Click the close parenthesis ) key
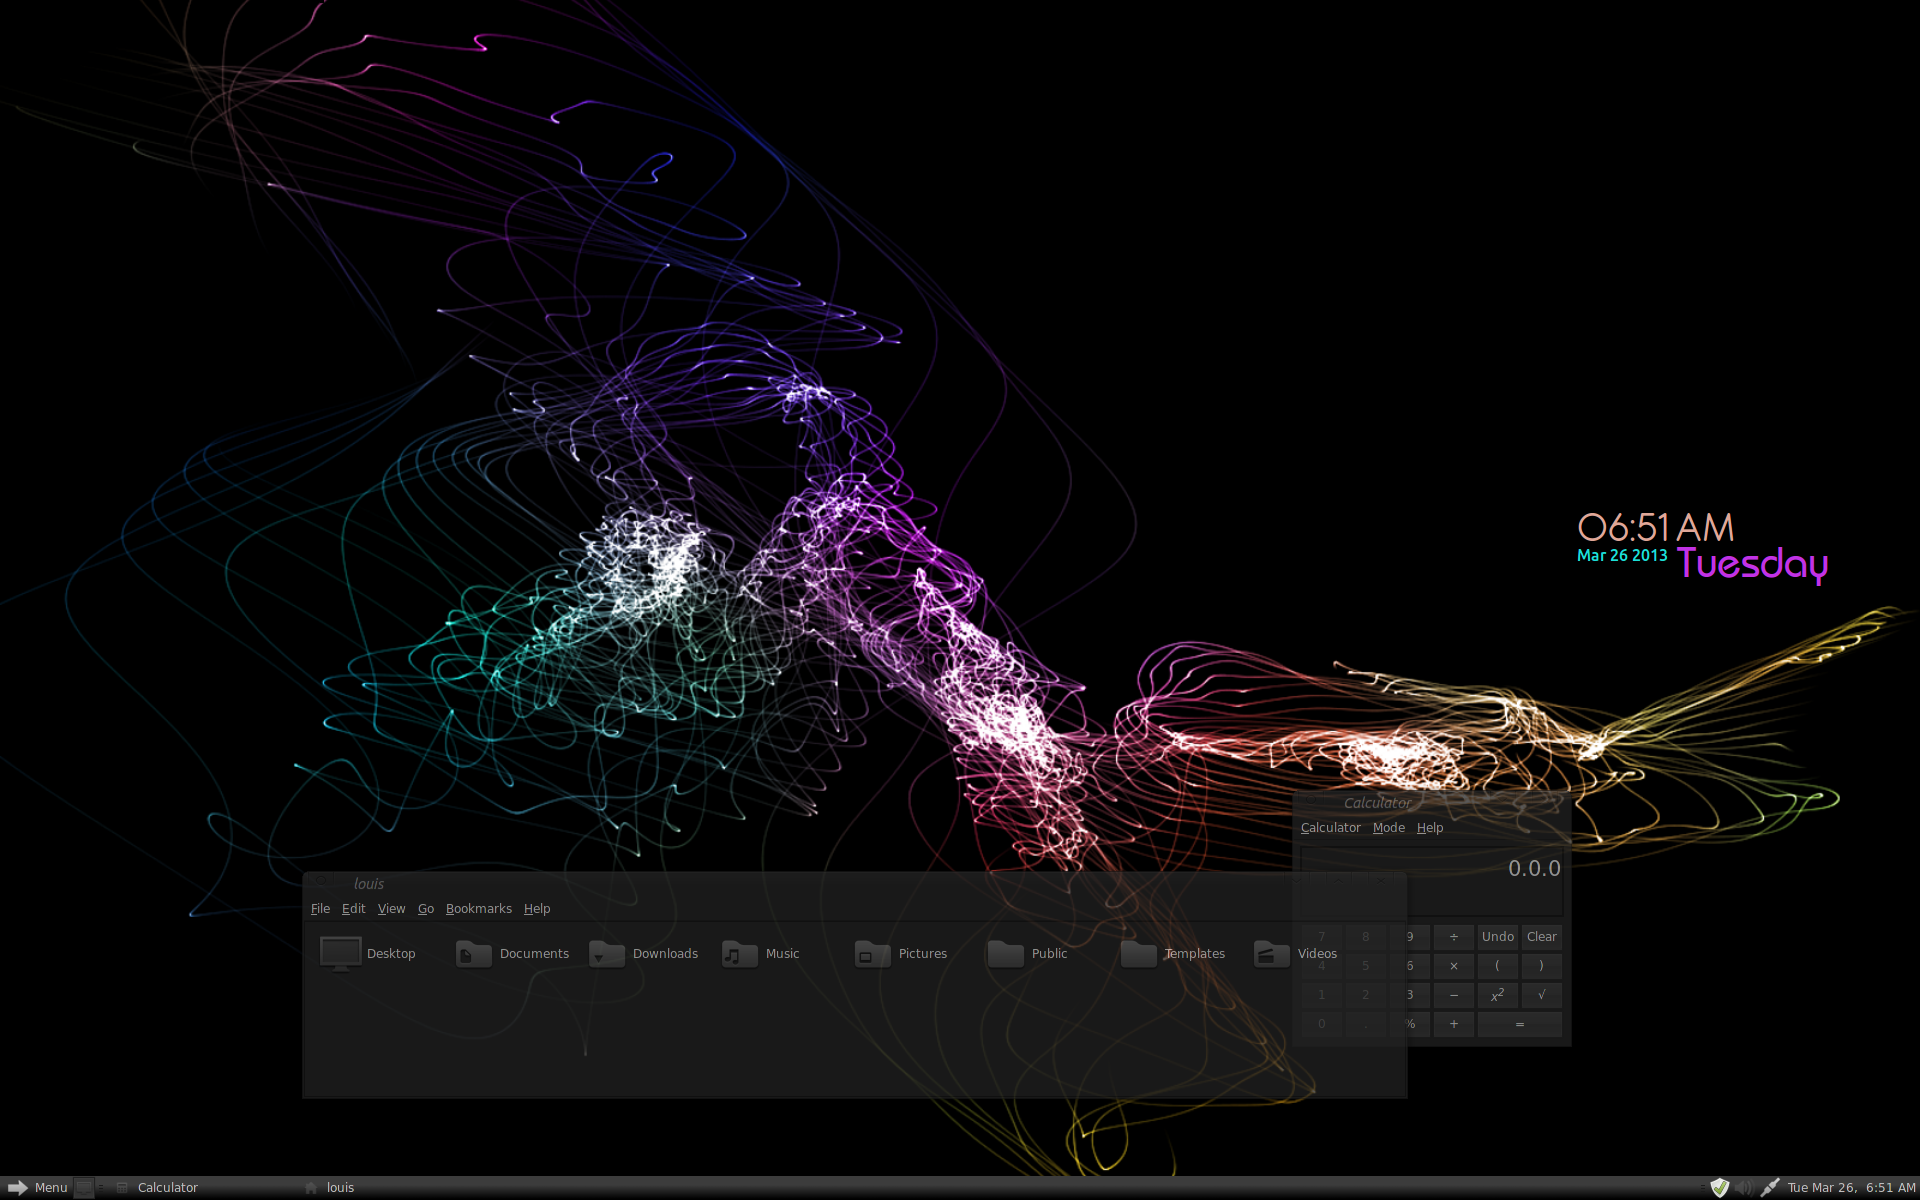Image resolution: width=1920 pixels, height=1200 pixels. pyautogui.click(x=1541, y=966)
